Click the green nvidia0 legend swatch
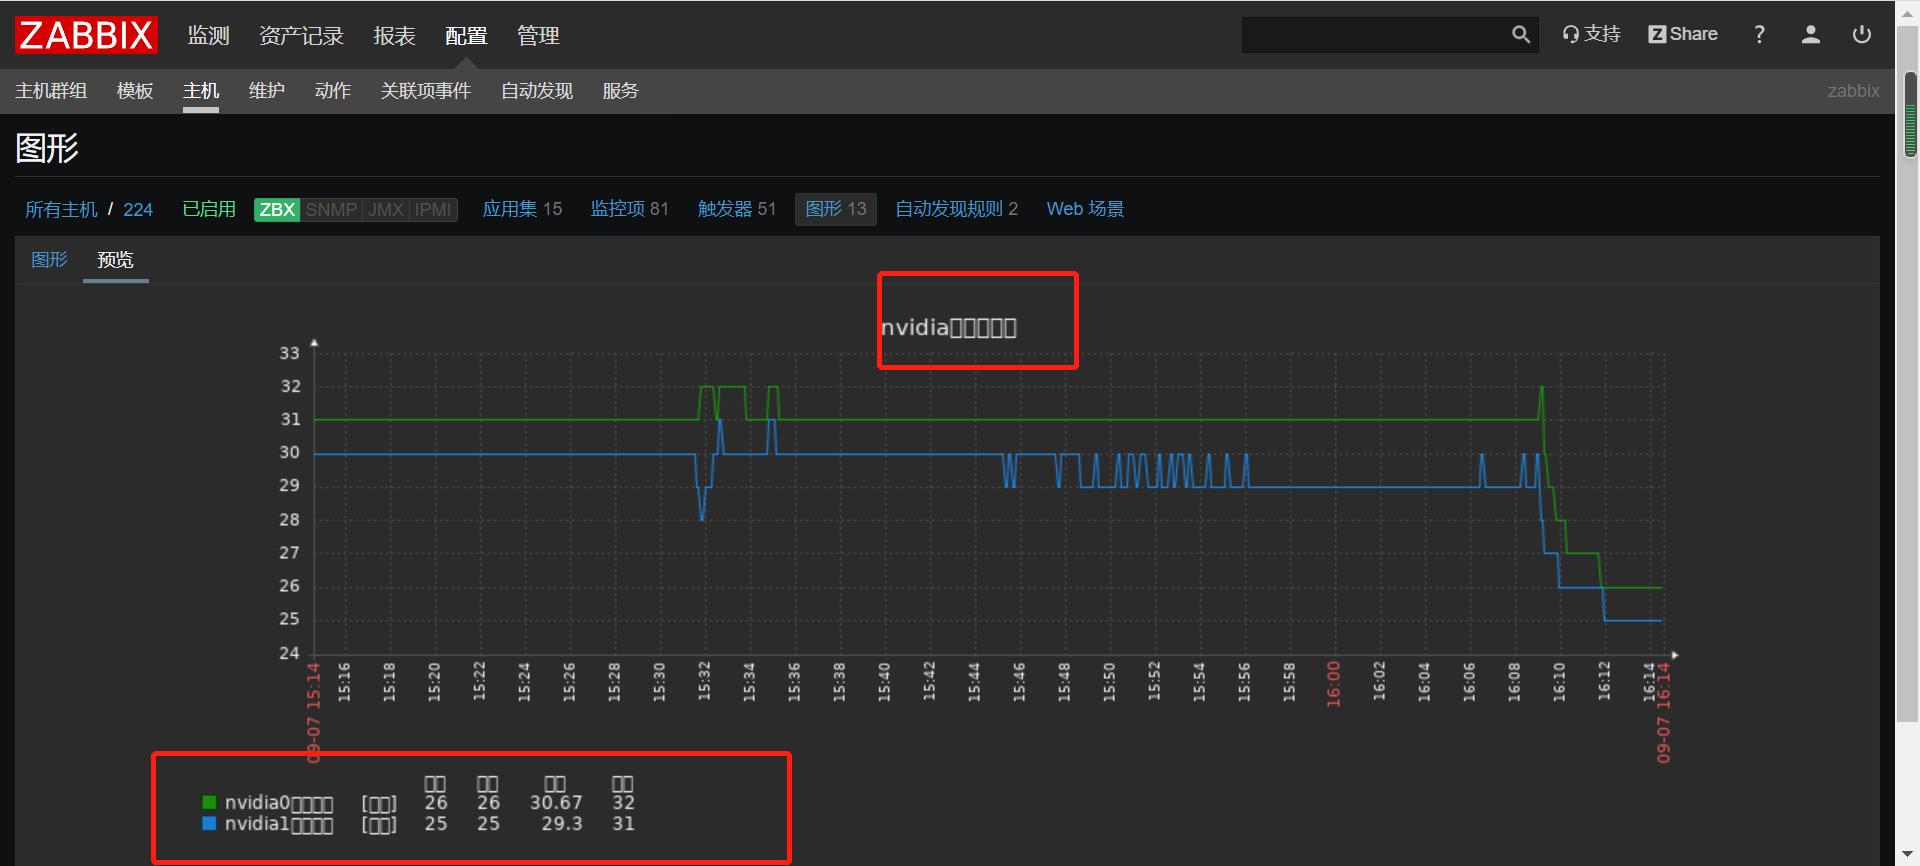The width and height of the screenshot is (1920, 866). (209, 802)
